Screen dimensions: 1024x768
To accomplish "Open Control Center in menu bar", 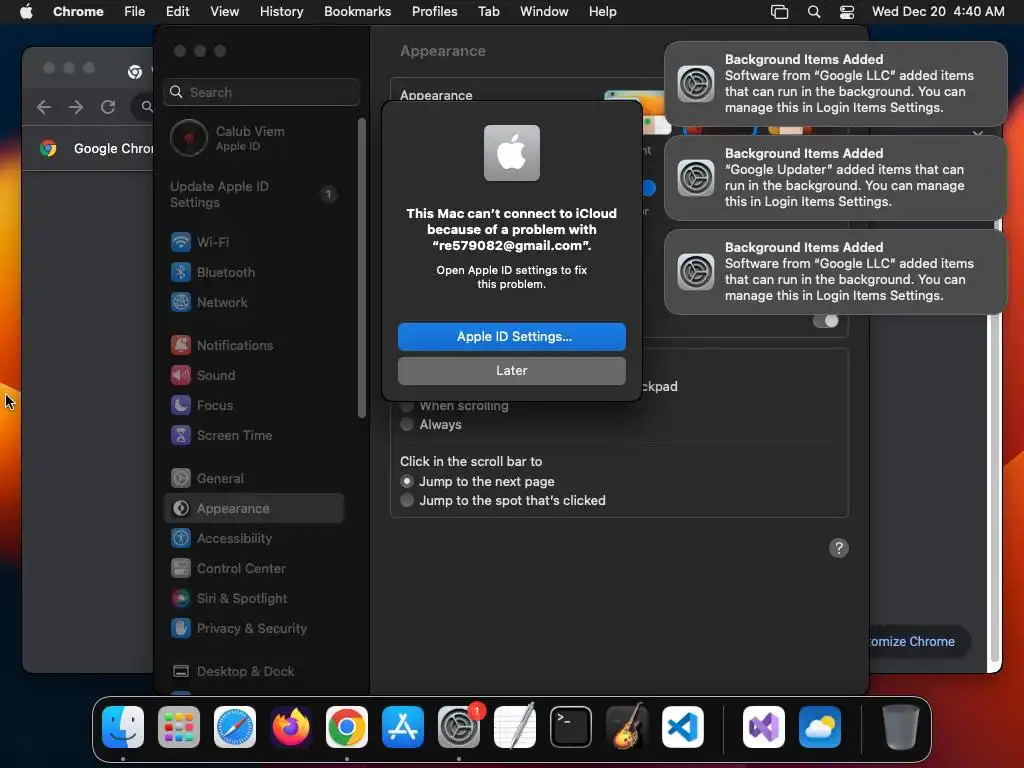I will point(847,12).
